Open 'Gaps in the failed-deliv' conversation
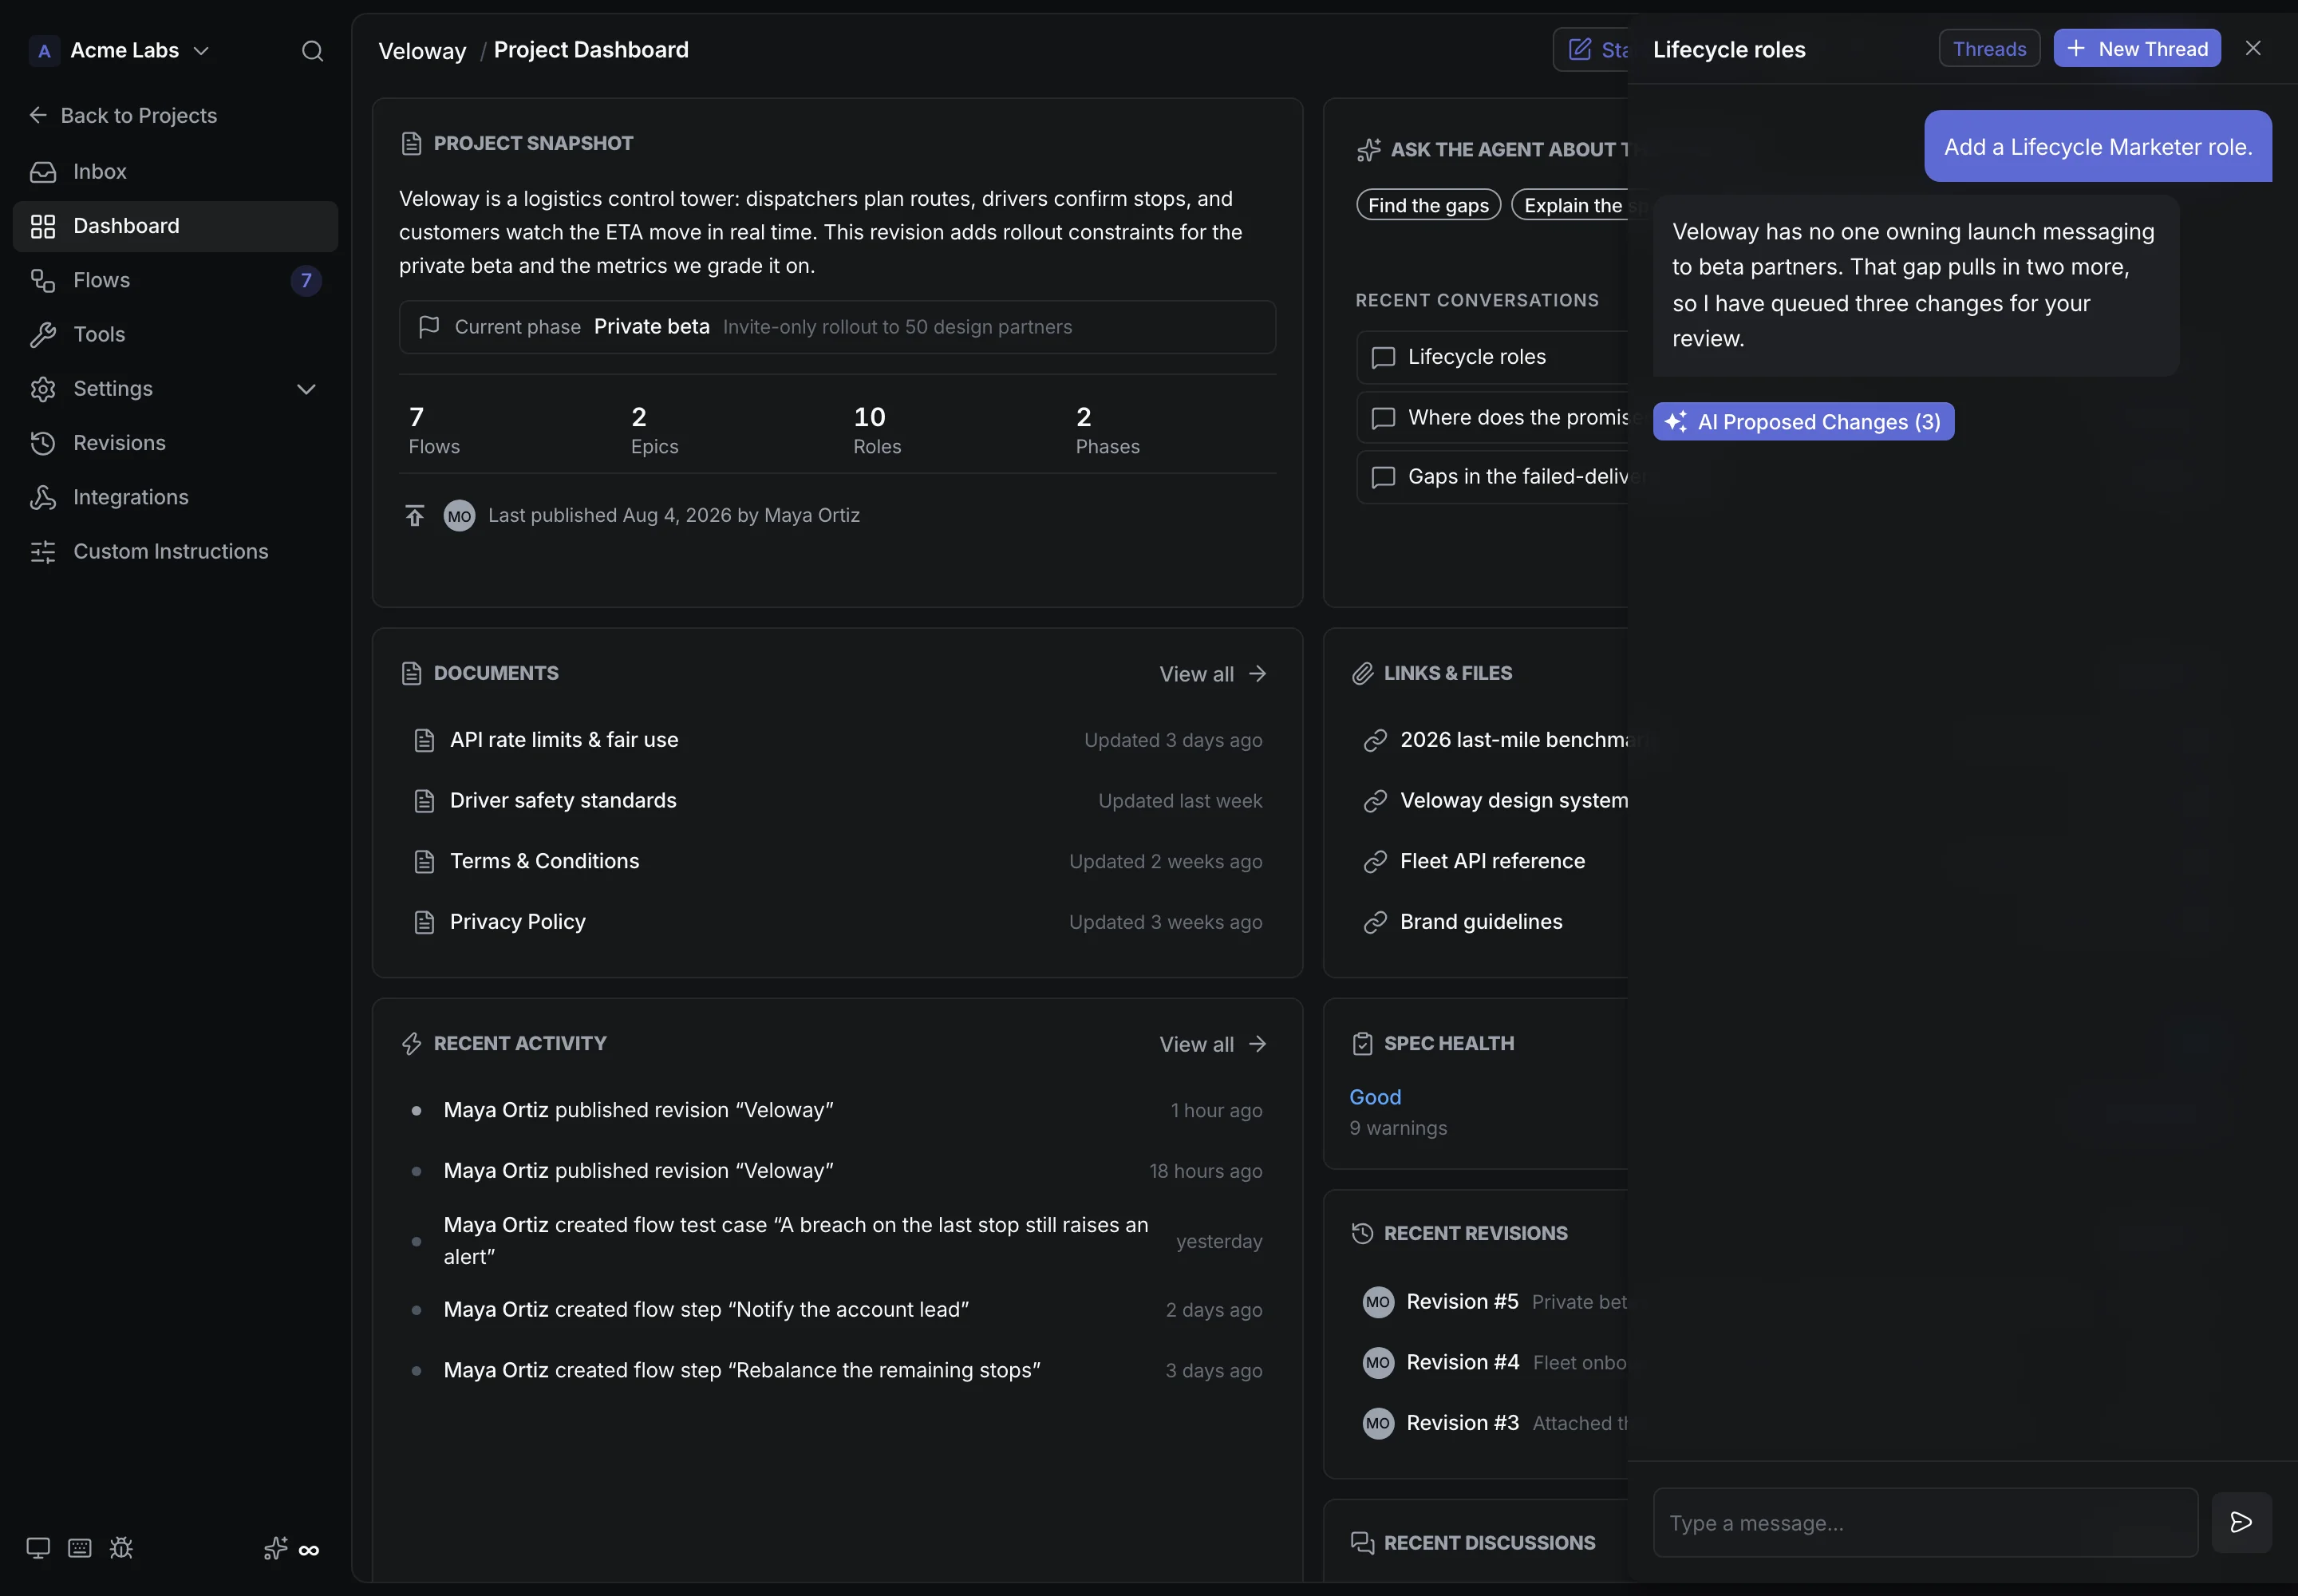The height and width of the screenshot is (1596, 2298). 1493,477
